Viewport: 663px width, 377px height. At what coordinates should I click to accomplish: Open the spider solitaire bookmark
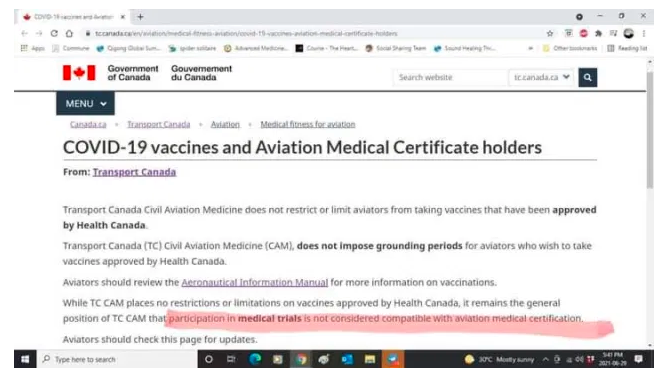192,48
